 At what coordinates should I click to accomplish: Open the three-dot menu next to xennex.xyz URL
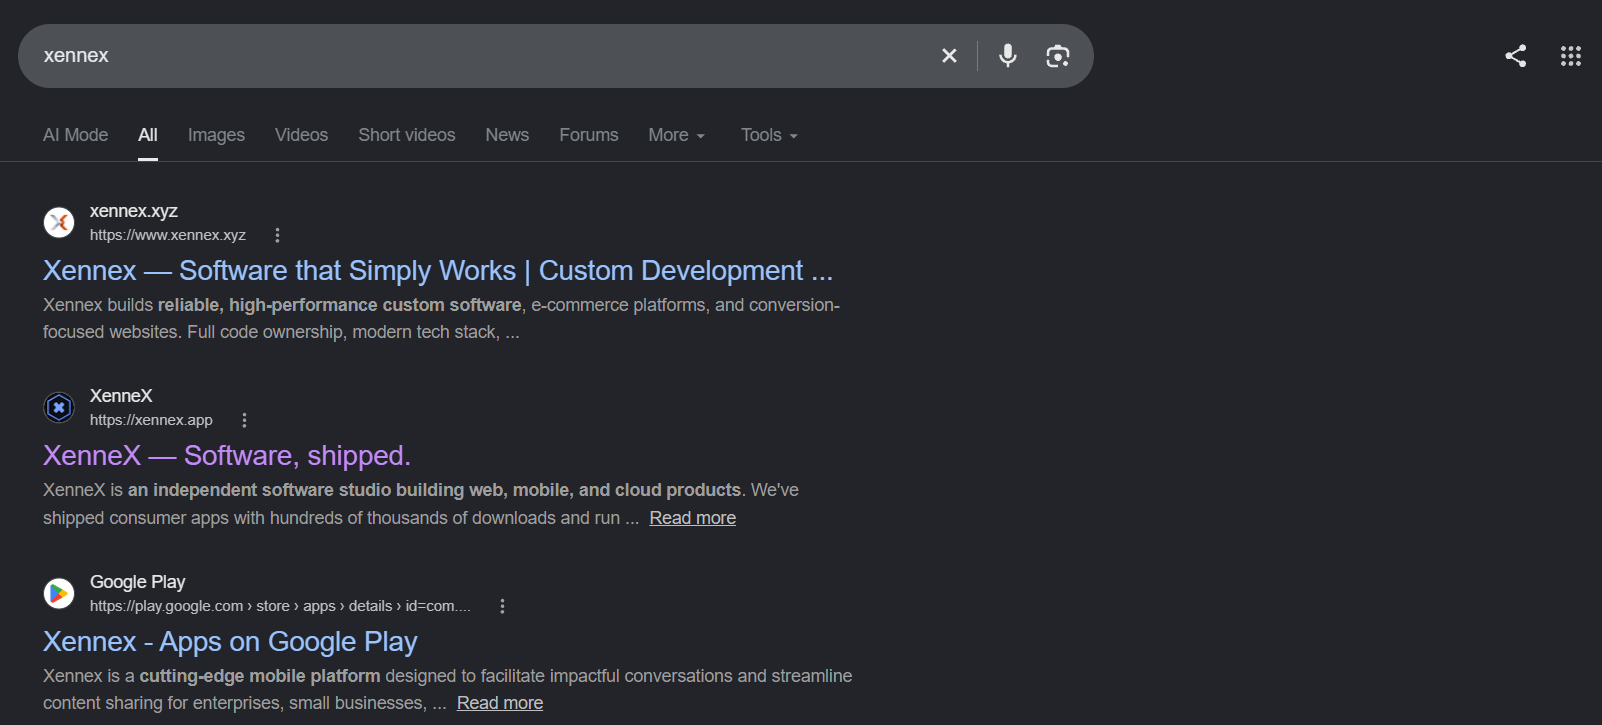click(278, 235)
